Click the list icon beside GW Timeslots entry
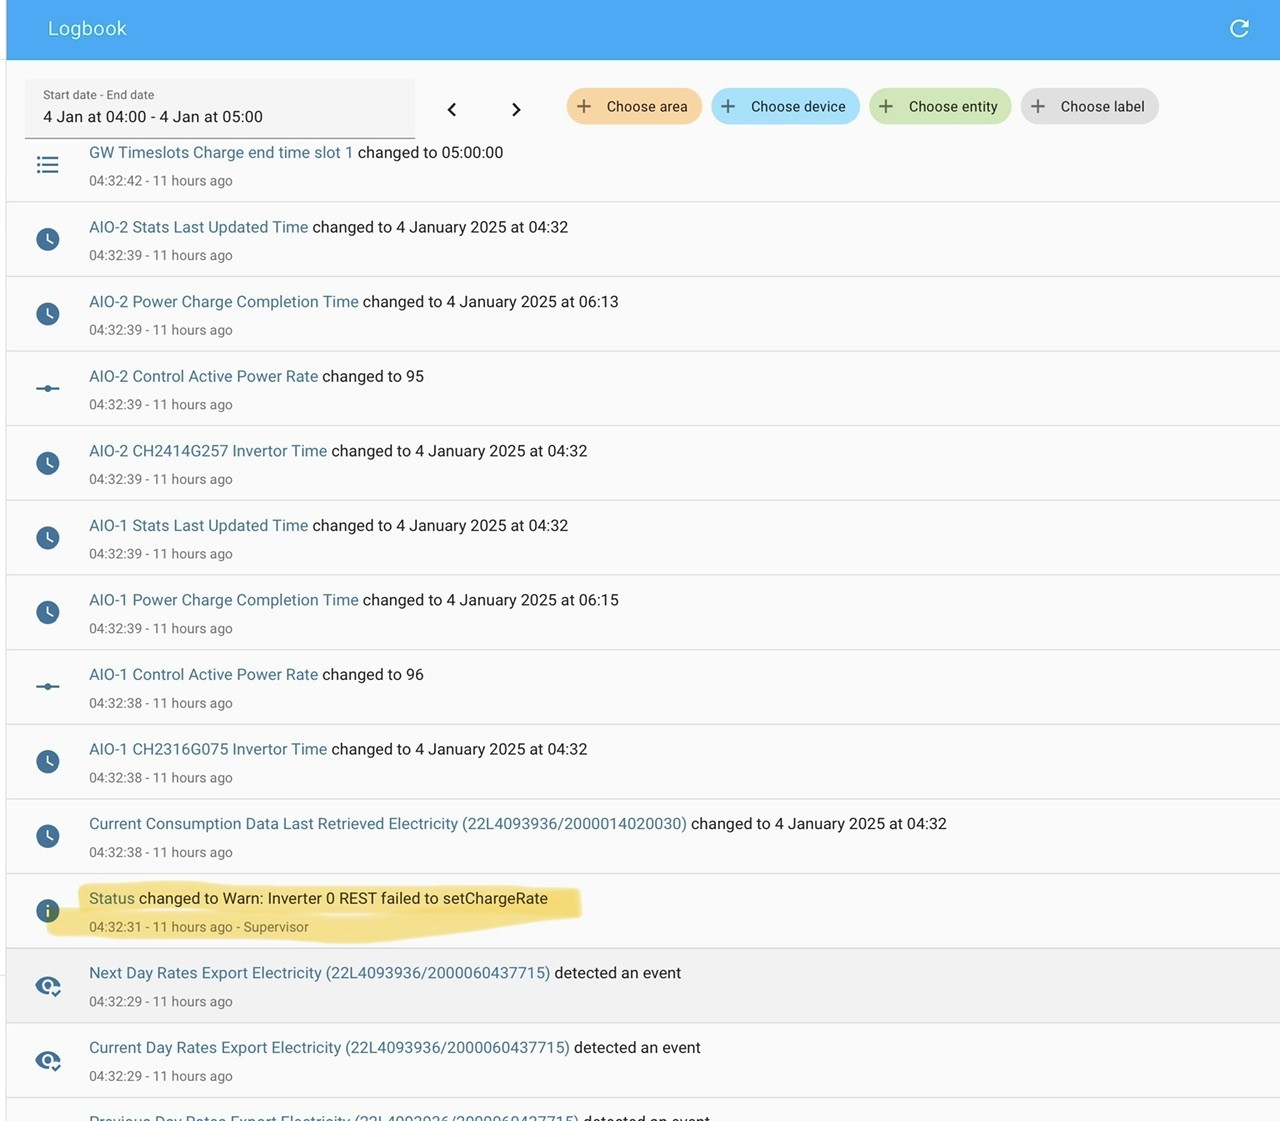This screenshot has width=1280, height=1121. coord(48,165)
